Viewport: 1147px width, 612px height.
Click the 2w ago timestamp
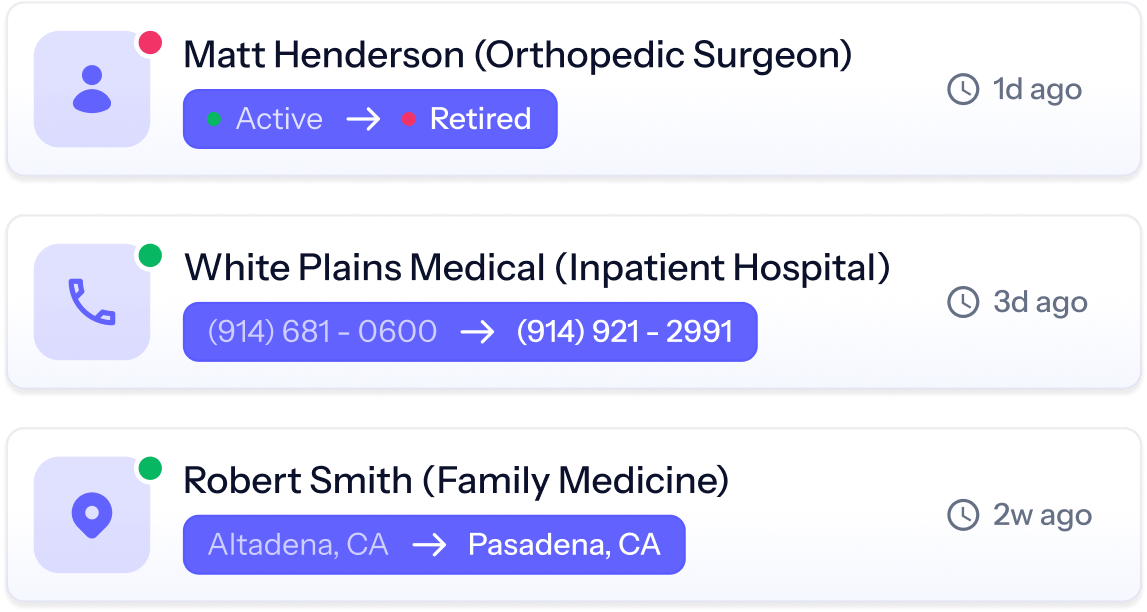pos(1042,515)
